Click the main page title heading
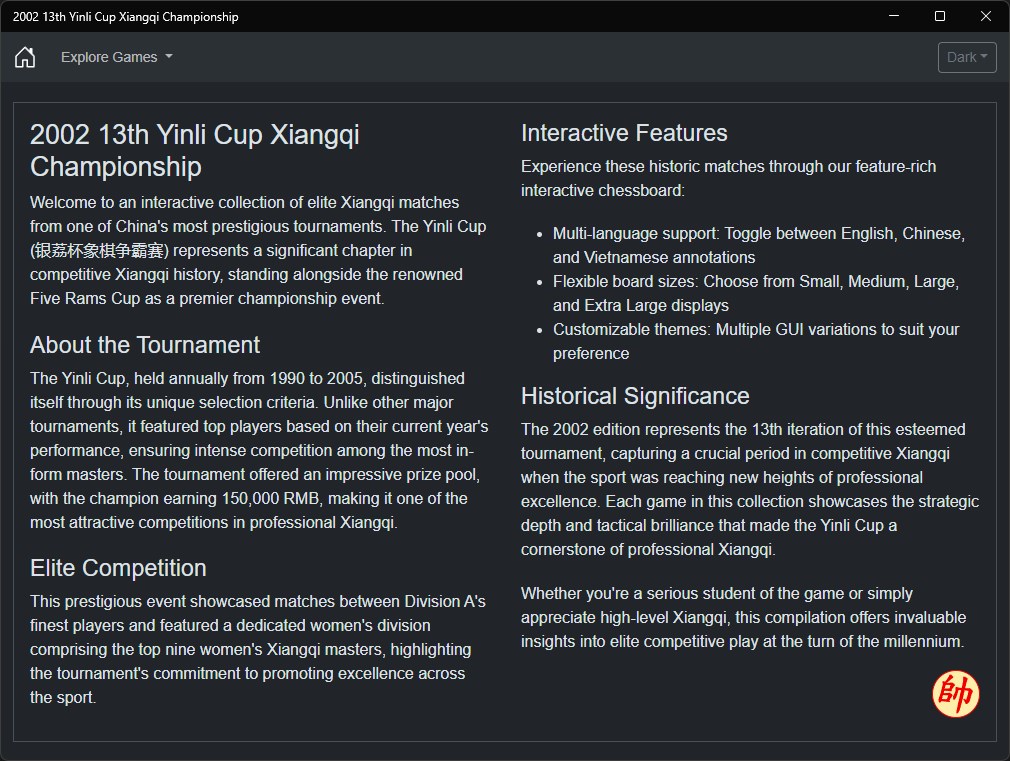1010x761 pixels. (195, 150)
